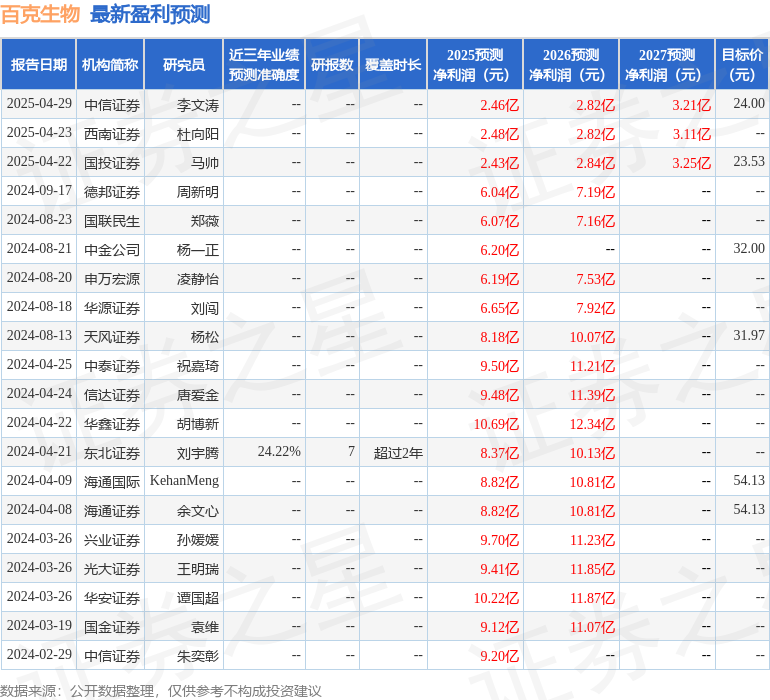Click the 百克生物 title text
This screenshot has width=770, height=700.
click(x=40, y=14)
